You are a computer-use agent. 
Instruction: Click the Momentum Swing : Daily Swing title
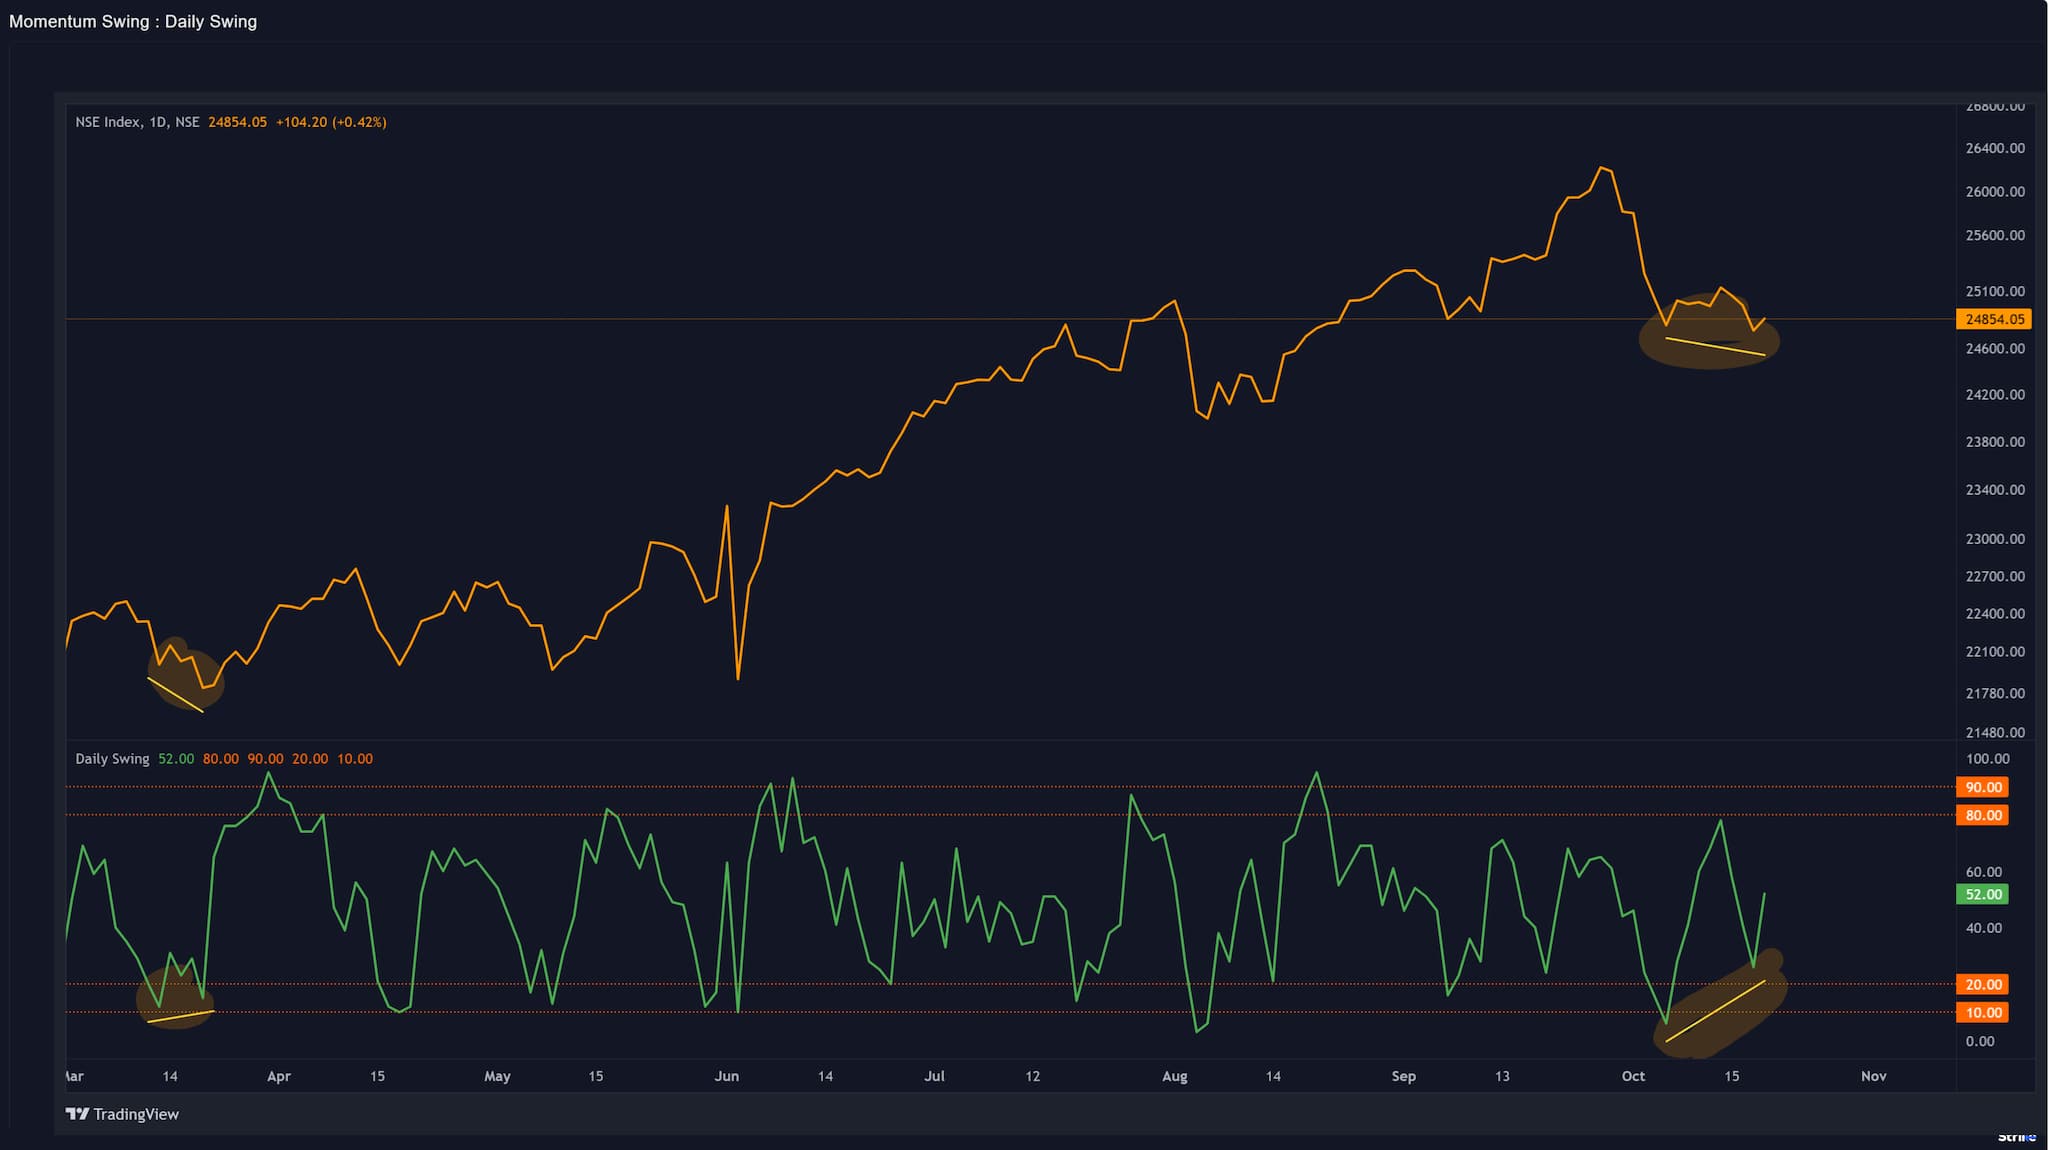(x=133, y=21)
